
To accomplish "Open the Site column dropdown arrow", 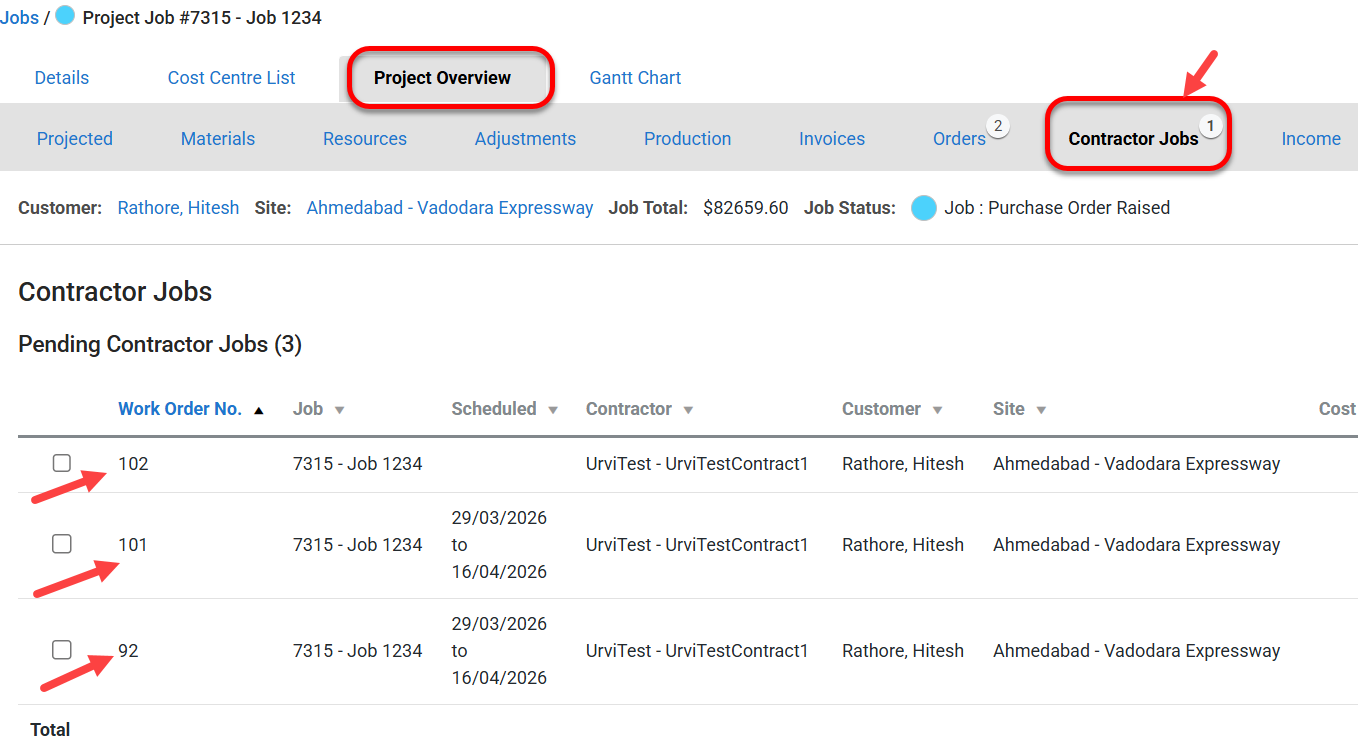I will coord(1041,410).
